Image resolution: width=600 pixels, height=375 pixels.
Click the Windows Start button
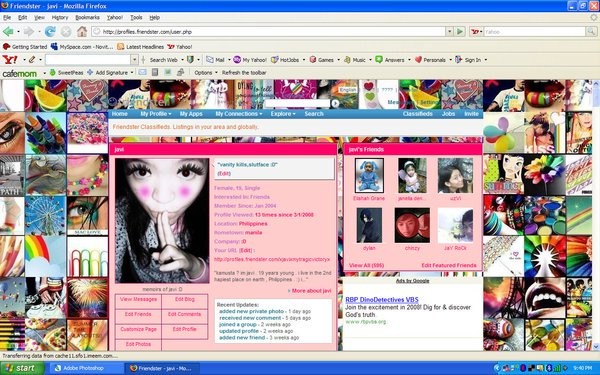(x=22, y=368)
